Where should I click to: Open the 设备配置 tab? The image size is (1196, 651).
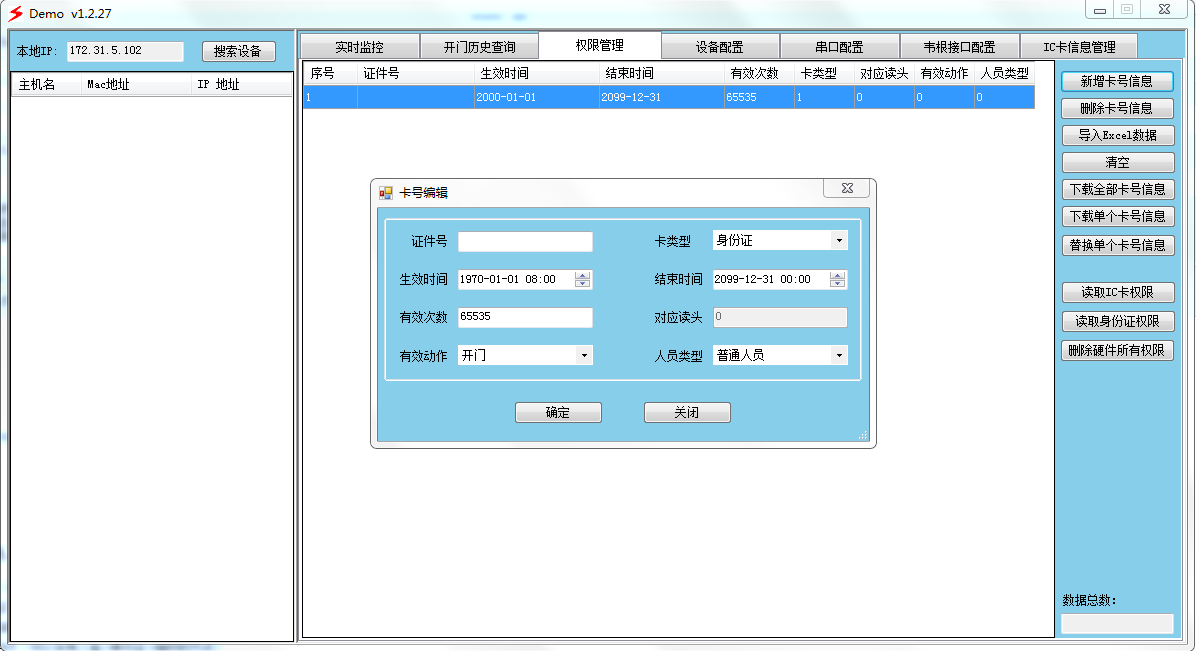click(x=719, y=47)
